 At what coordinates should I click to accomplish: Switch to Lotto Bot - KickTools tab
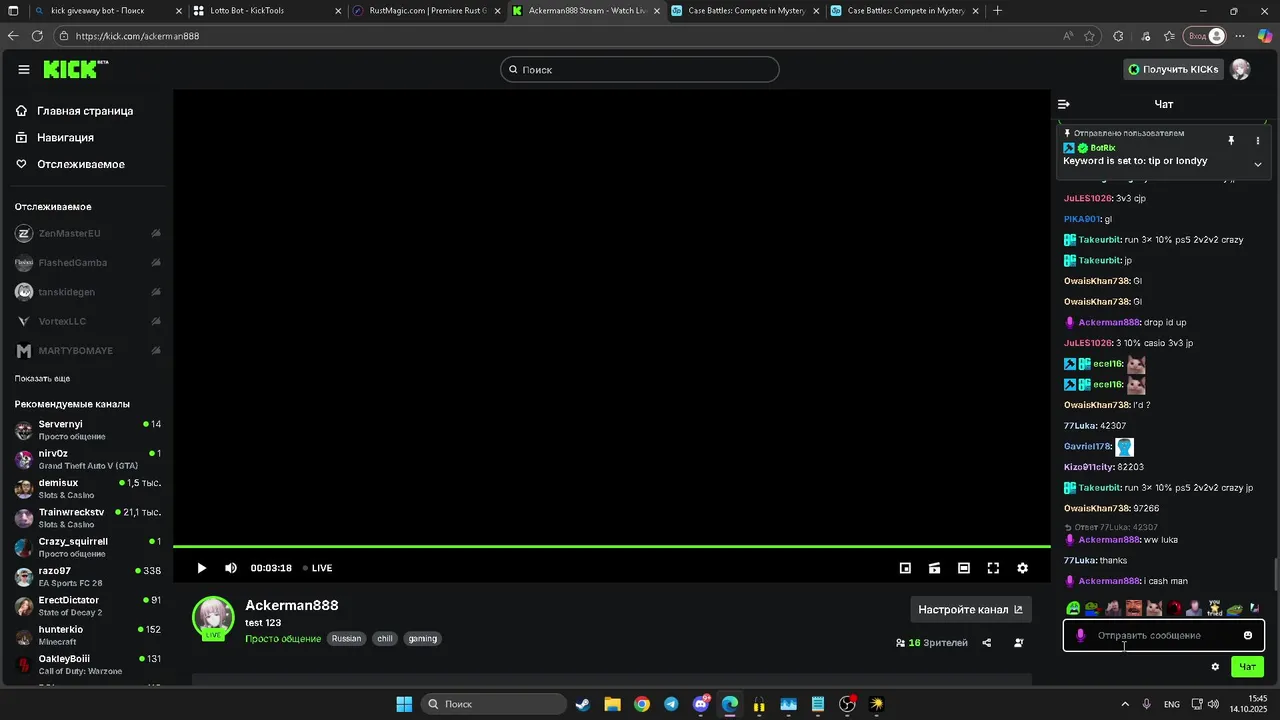point(266,11)
